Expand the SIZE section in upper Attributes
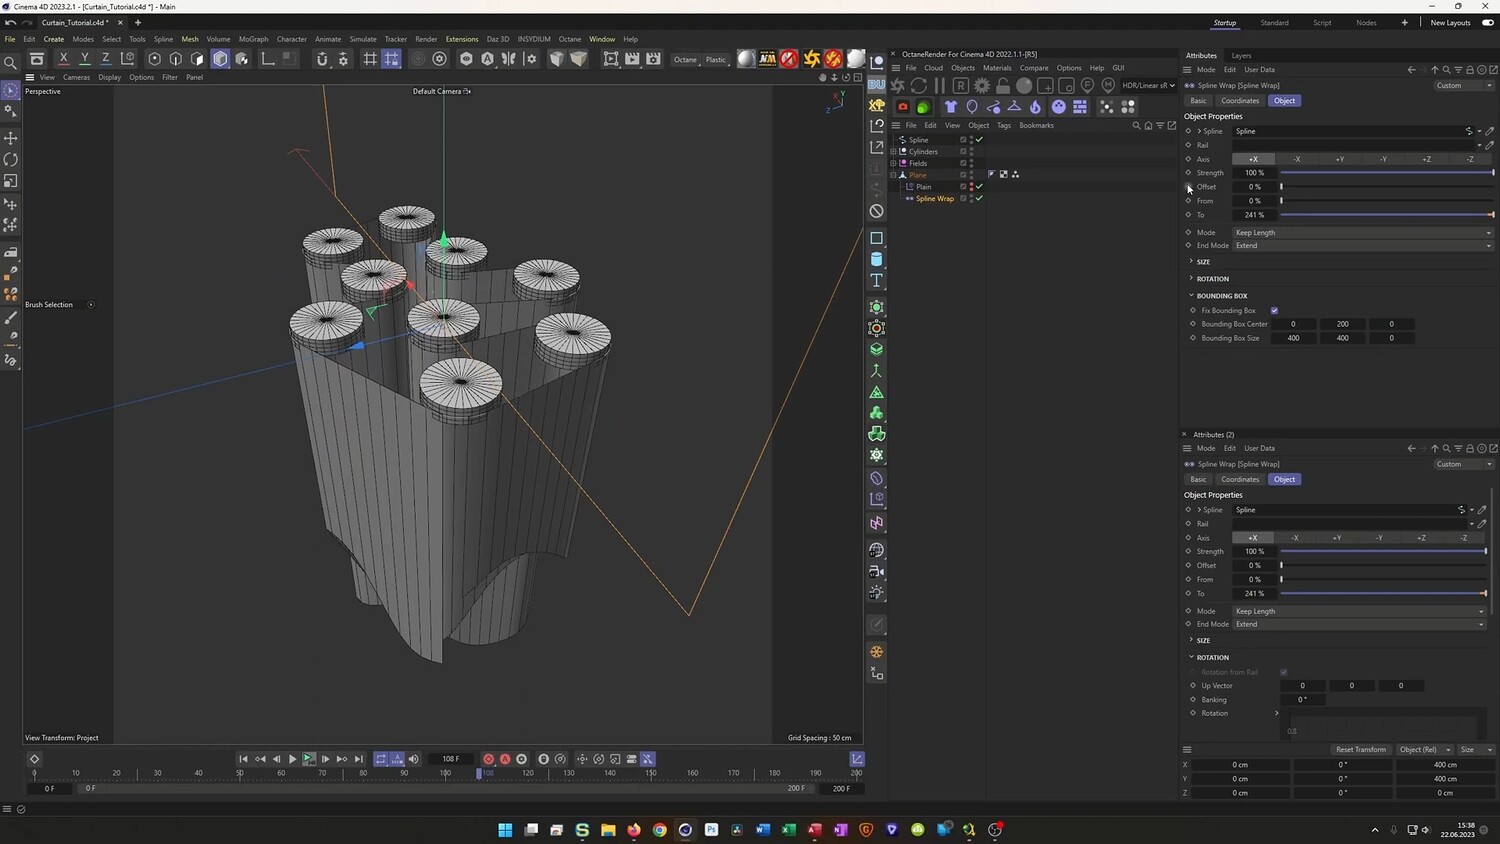The image size is (1500, 844). click(x=1203, y=262)
